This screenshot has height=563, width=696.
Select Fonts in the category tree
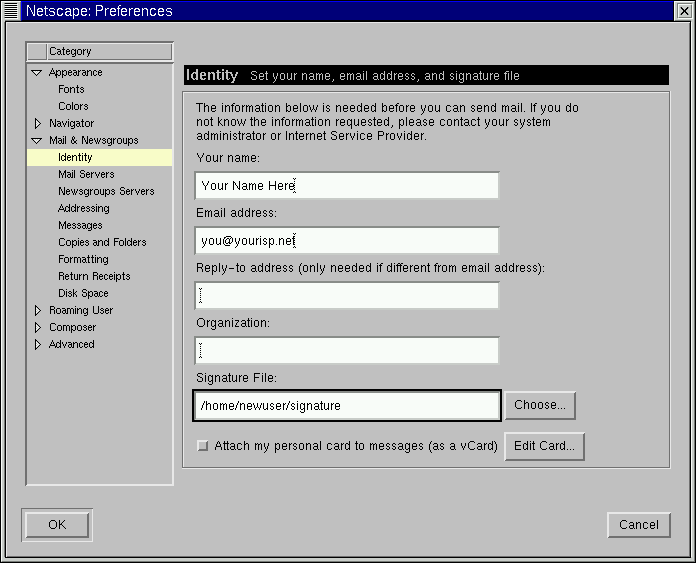71,90
